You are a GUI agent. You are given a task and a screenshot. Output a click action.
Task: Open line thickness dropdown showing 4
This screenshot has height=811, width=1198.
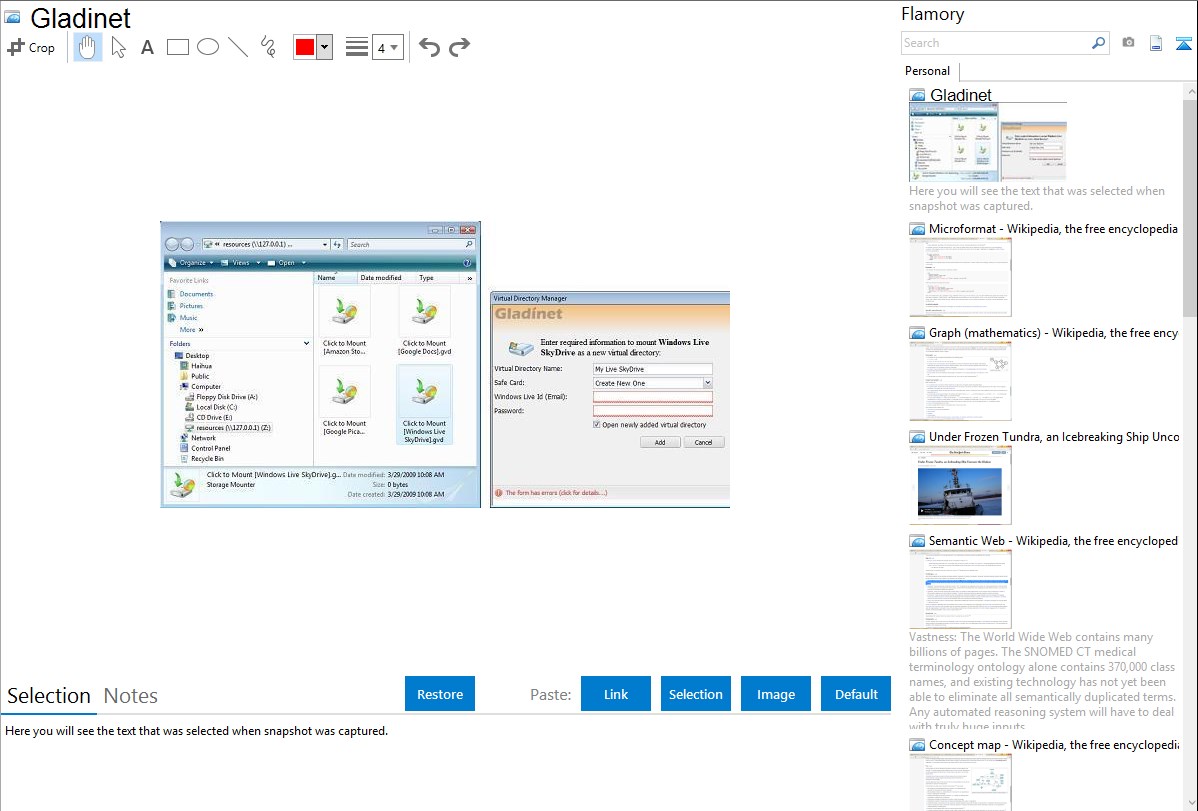pos(387,48)
